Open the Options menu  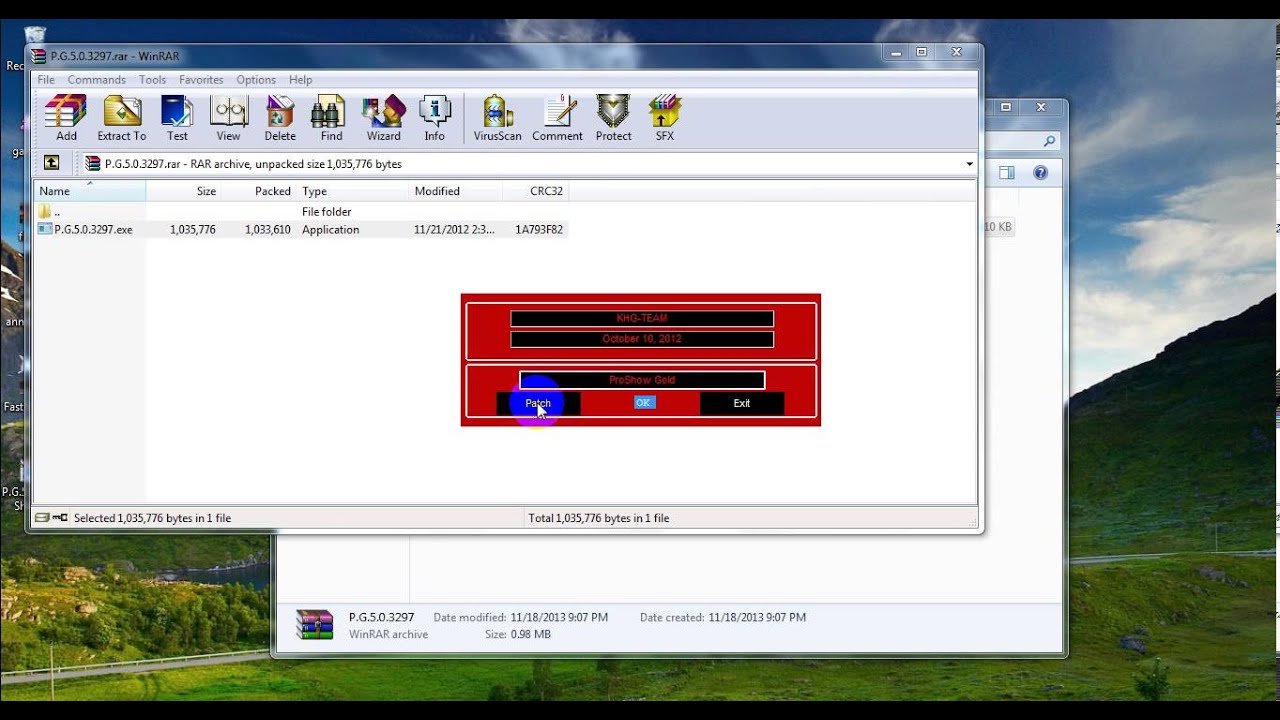[x=256, y=80]
